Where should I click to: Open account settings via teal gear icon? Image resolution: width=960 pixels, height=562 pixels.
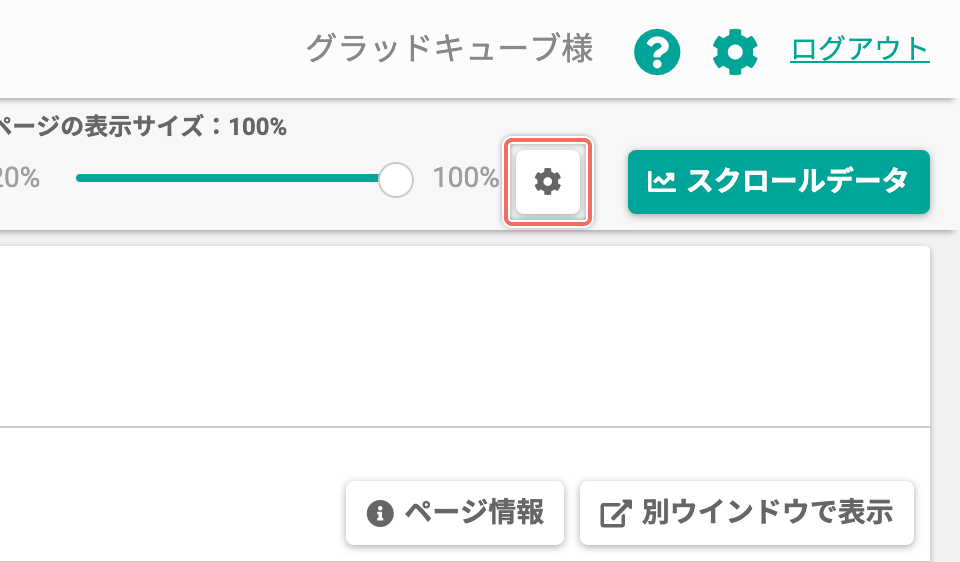pos(735,52)
